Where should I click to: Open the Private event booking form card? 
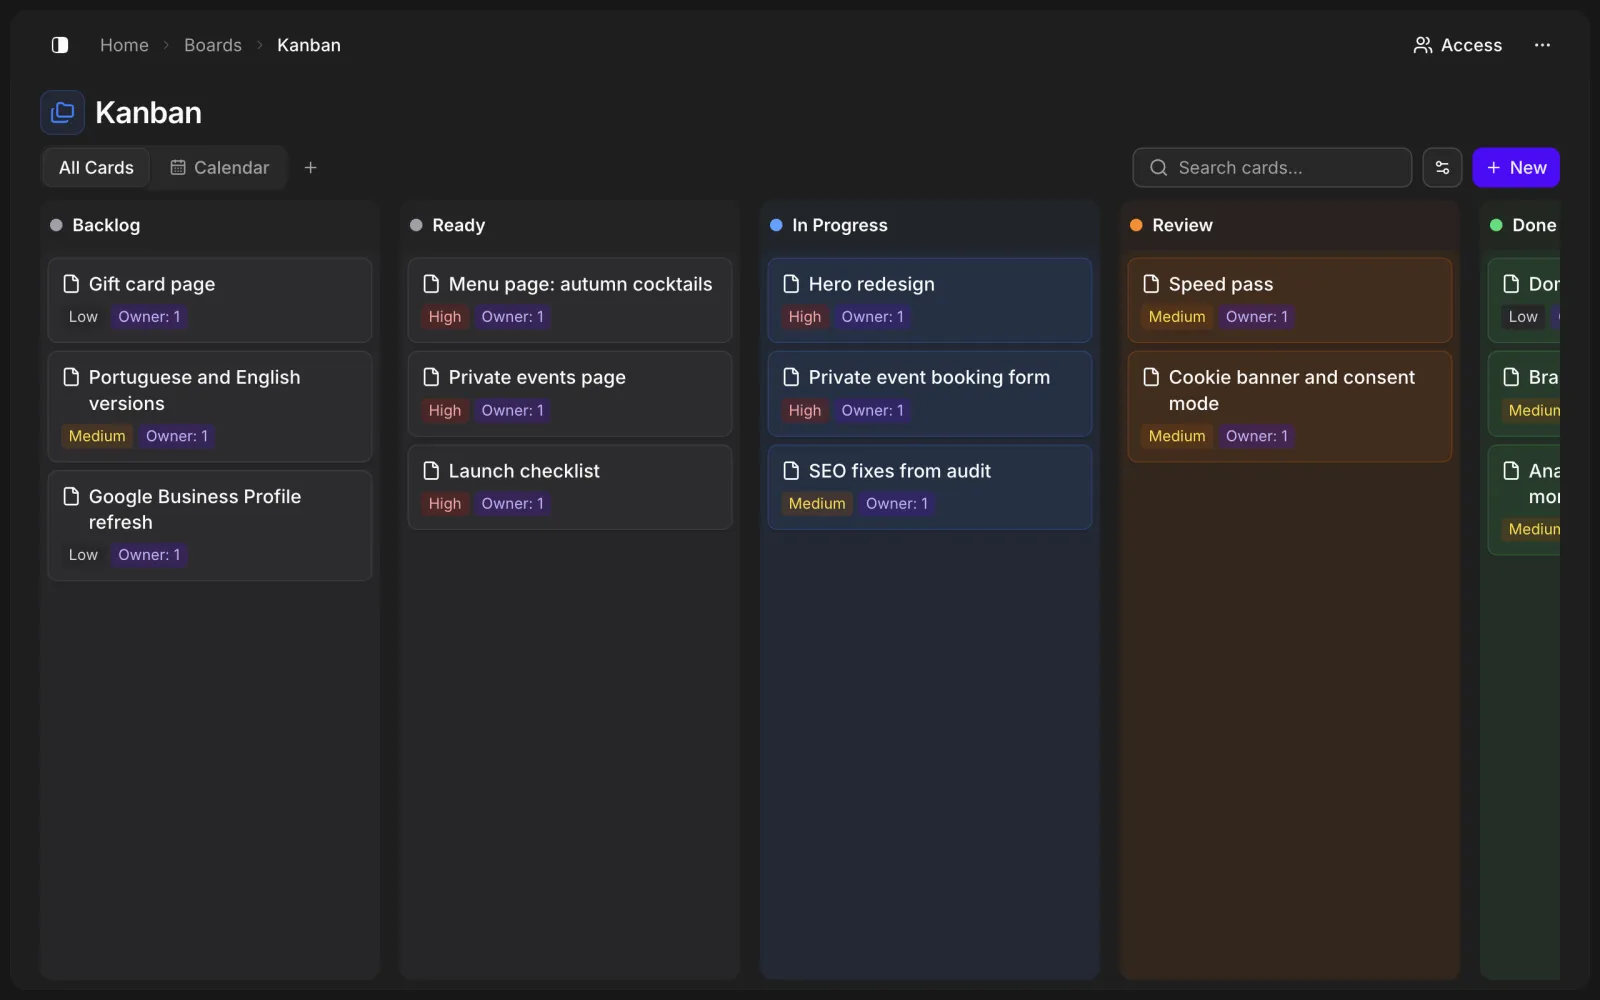pos(930,393)
